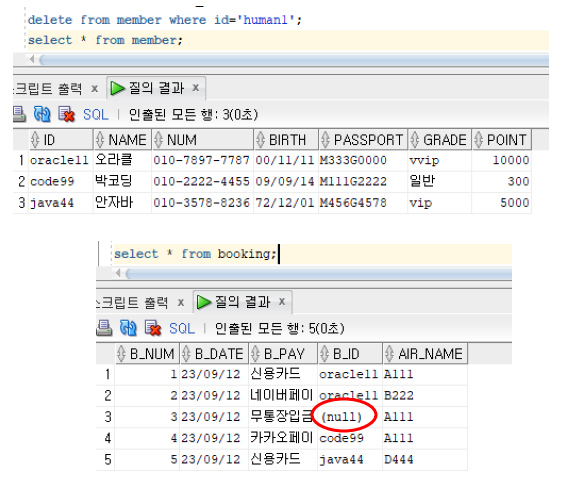Screen dimensions: 564x488
Task: Select the oracle11 cell in member ID column
Action: click(60, 160)
